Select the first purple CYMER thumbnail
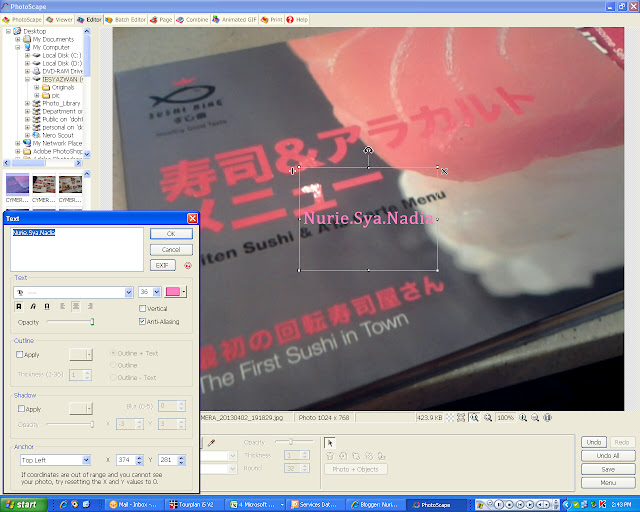Image resolution: width=640 pixels, height=512 pixels. tap(17, 185)
